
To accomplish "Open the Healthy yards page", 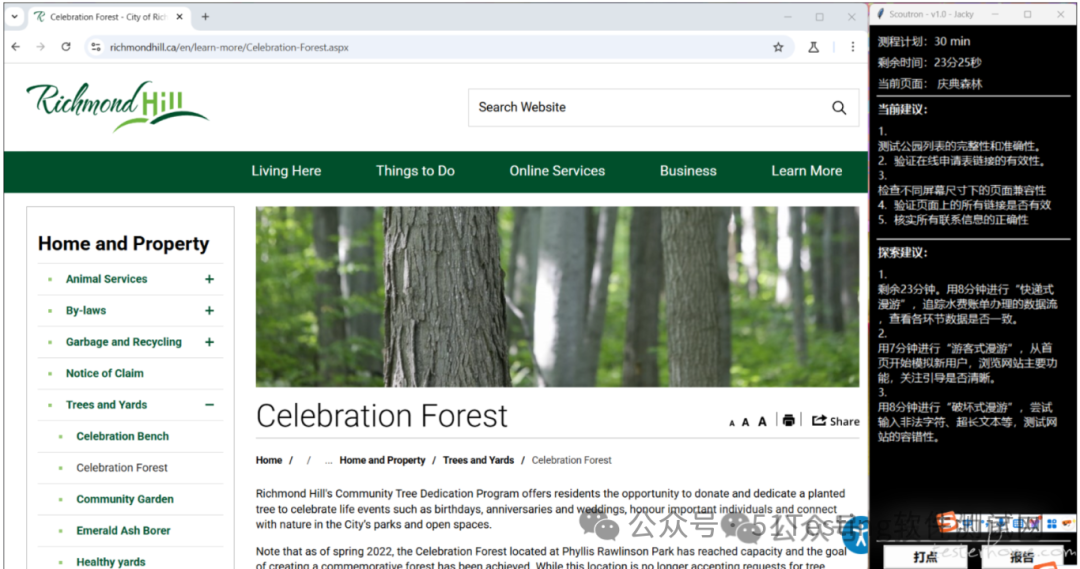I will coord(111,562).
